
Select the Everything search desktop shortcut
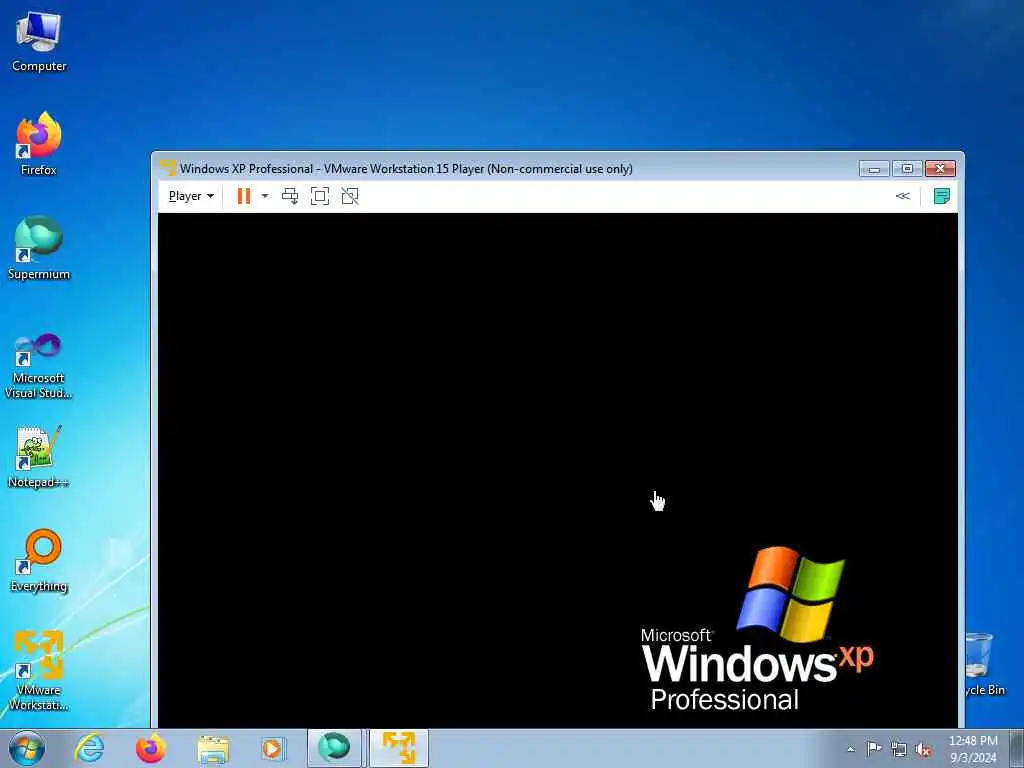(39, 560)
